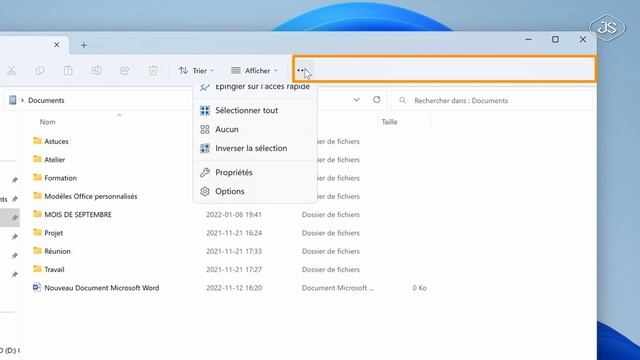Click the Word document file icon
The image size is (640, 360).
[x=37, y=287]
